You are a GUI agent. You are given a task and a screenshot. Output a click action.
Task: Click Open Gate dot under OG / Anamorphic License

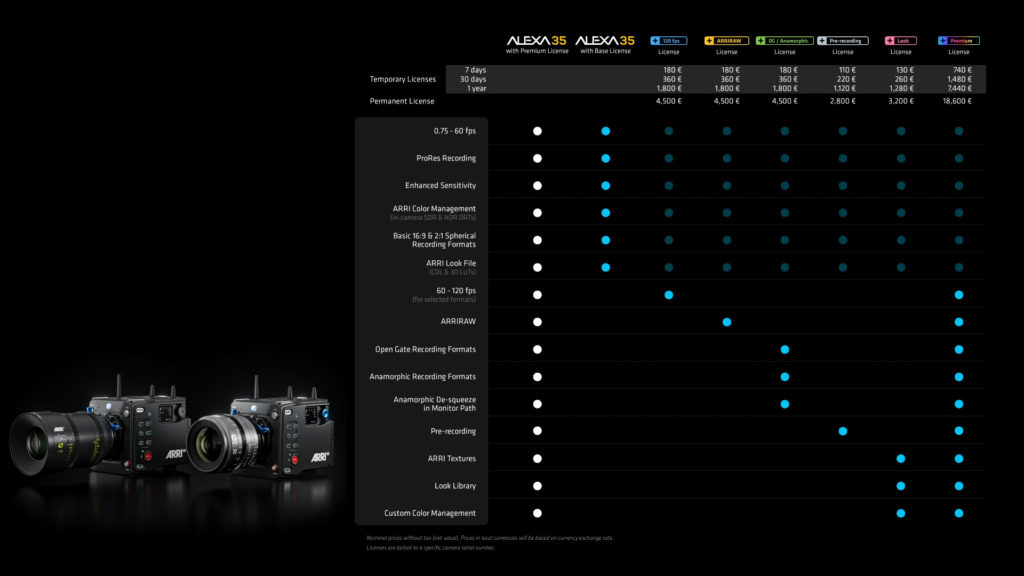pos(785,349)
